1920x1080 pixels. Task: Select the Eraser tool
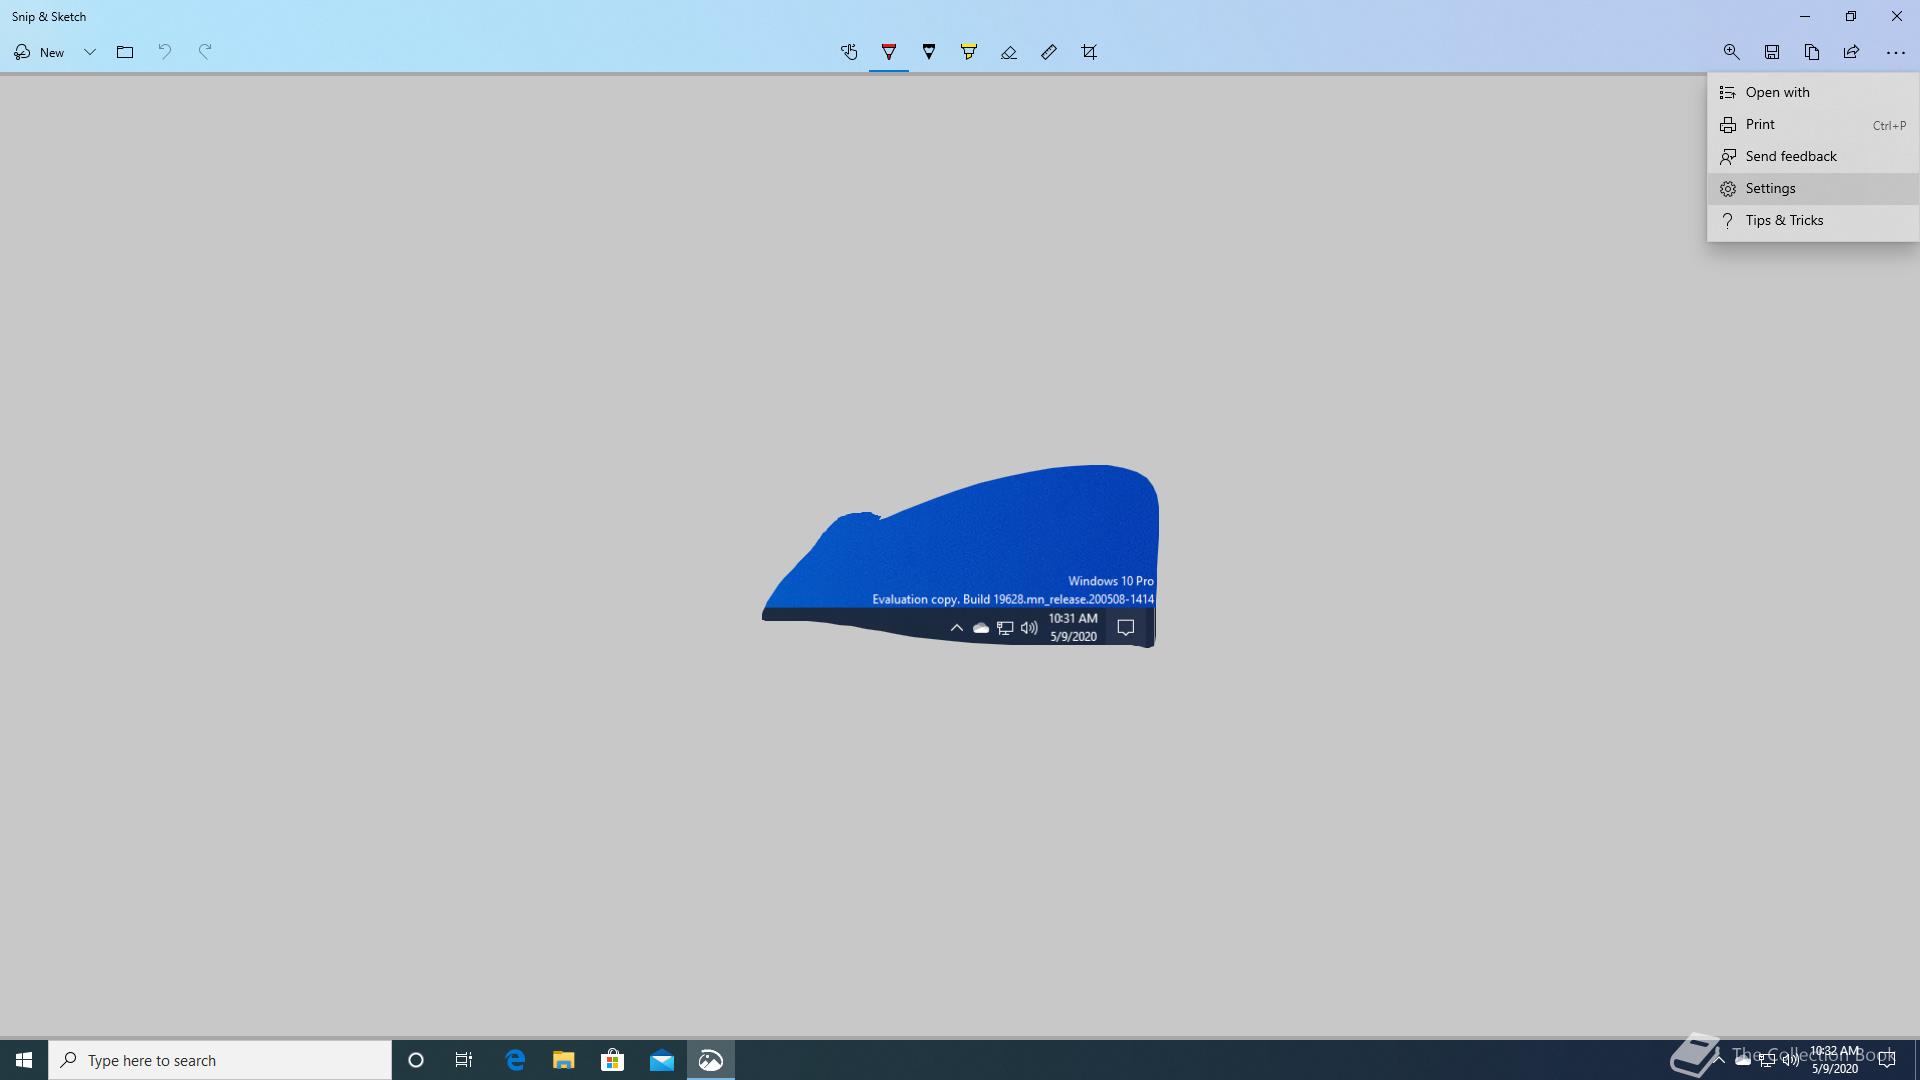coord(1008,52)
